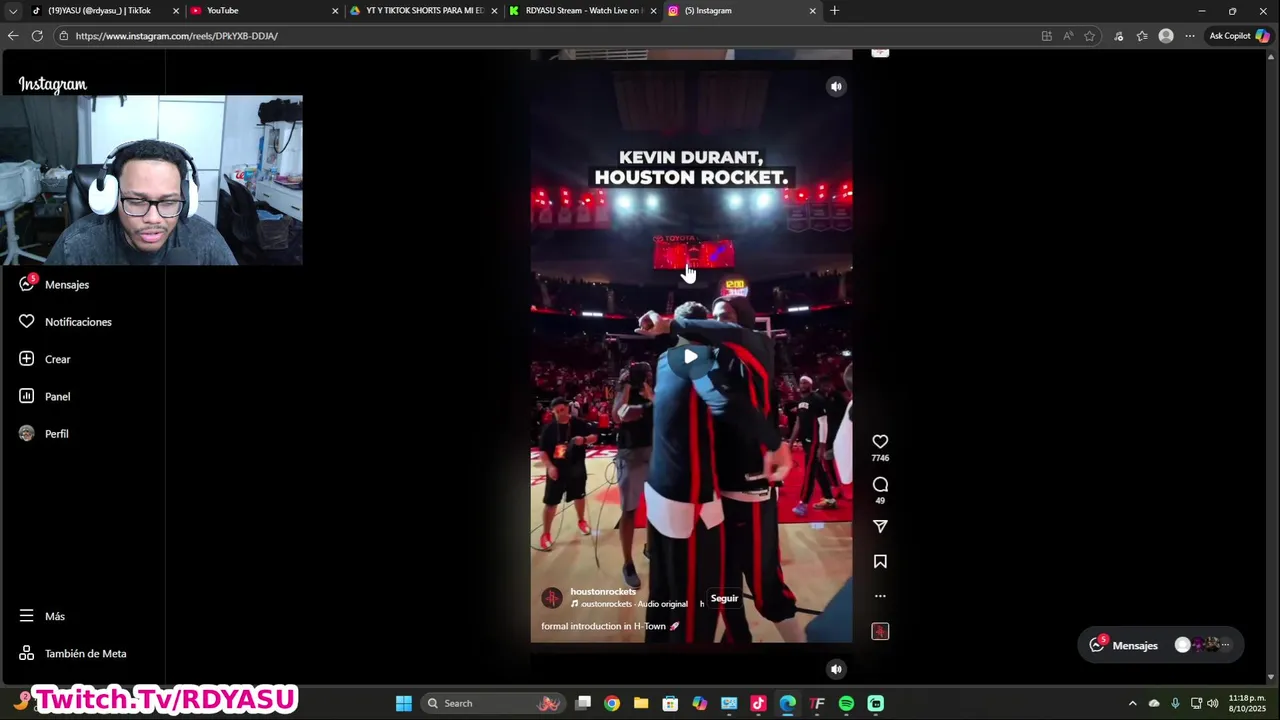
Task: Close the YouTube browser tab
Action: (x=335, y=11)
